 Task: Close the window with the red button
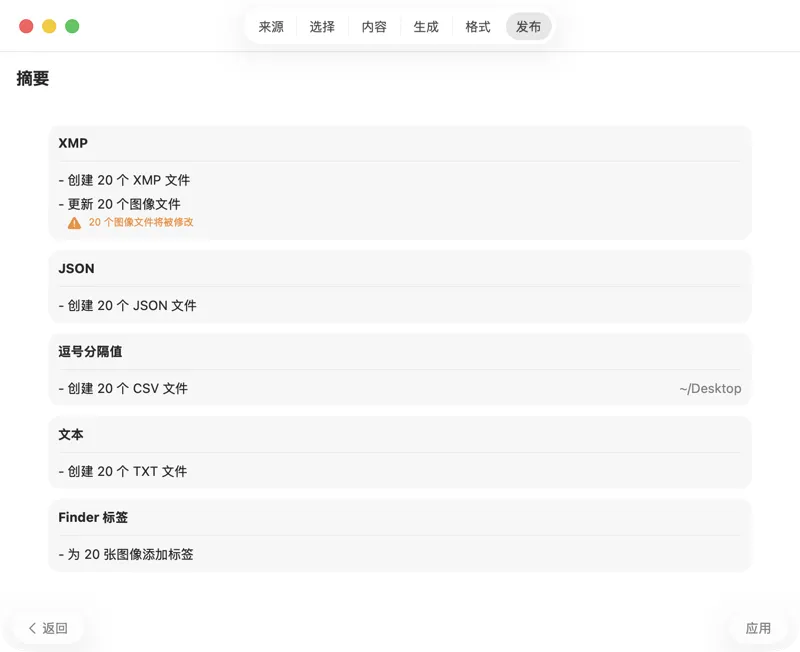point(26,26)
